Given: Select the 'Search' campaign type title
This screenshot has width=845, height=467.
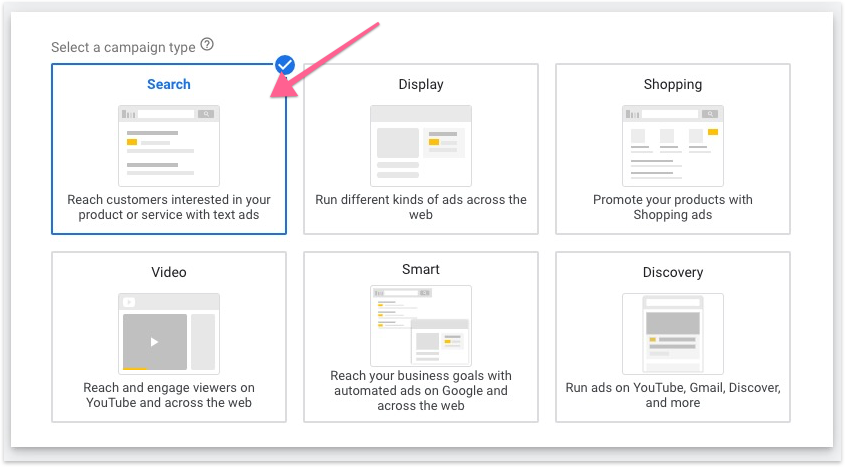Looking at the screenshot, I should pos(169,84).
